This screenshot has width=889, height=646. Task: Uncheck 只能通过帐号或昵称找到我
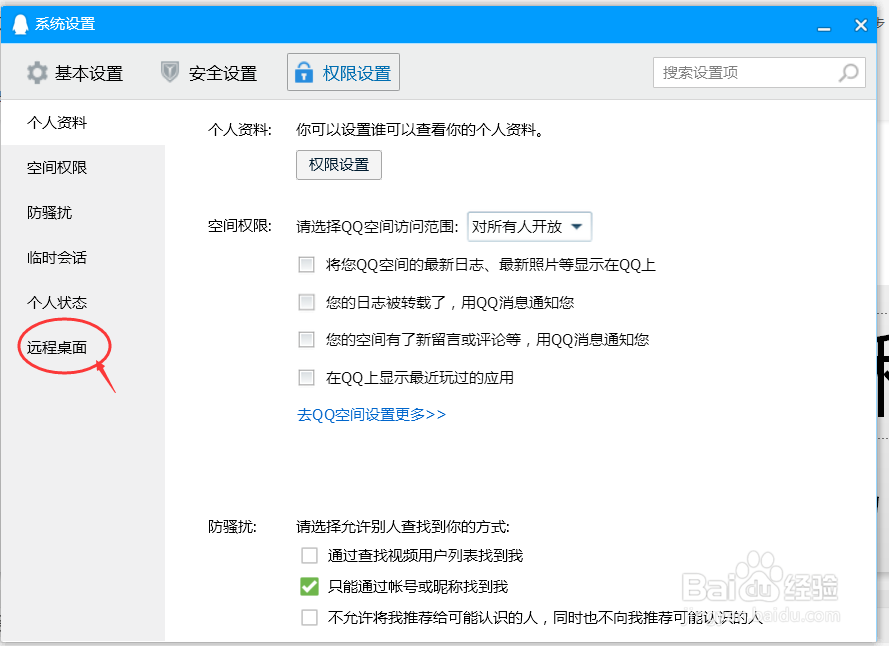coord(309,586)
